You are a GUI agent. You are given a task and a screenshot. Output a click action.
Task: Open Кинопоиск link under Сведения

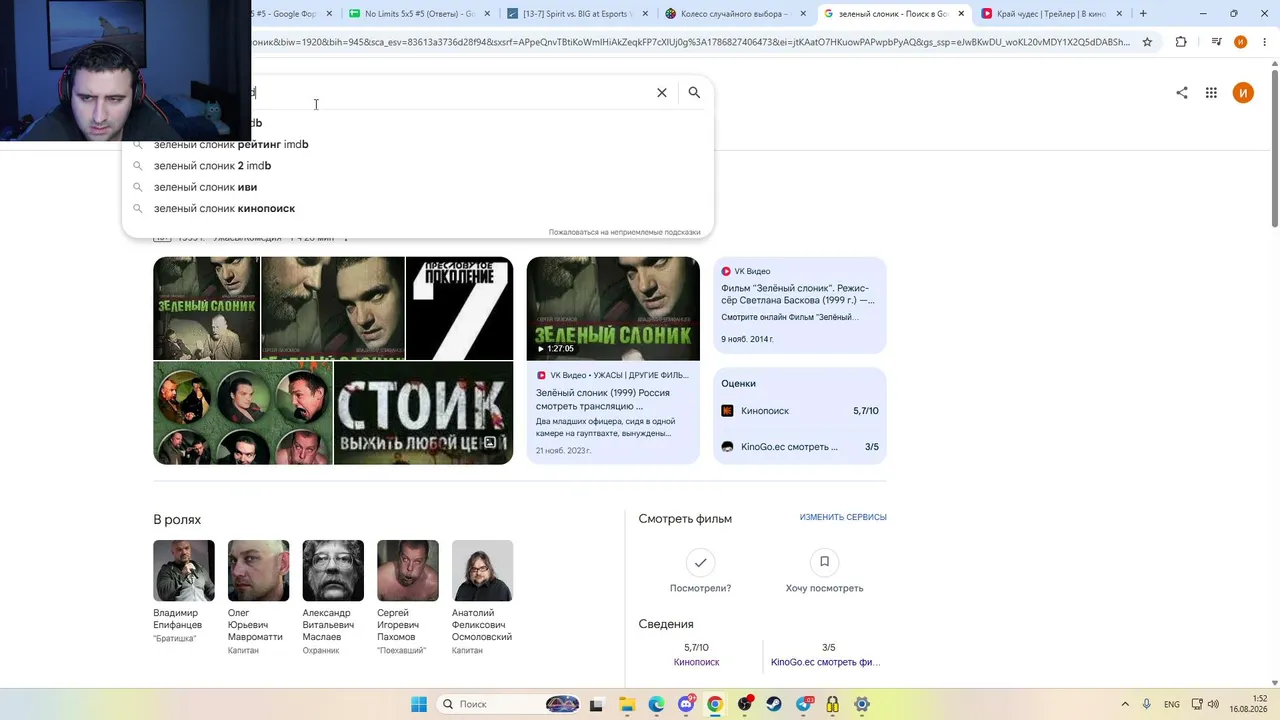[x=696, y=662]
